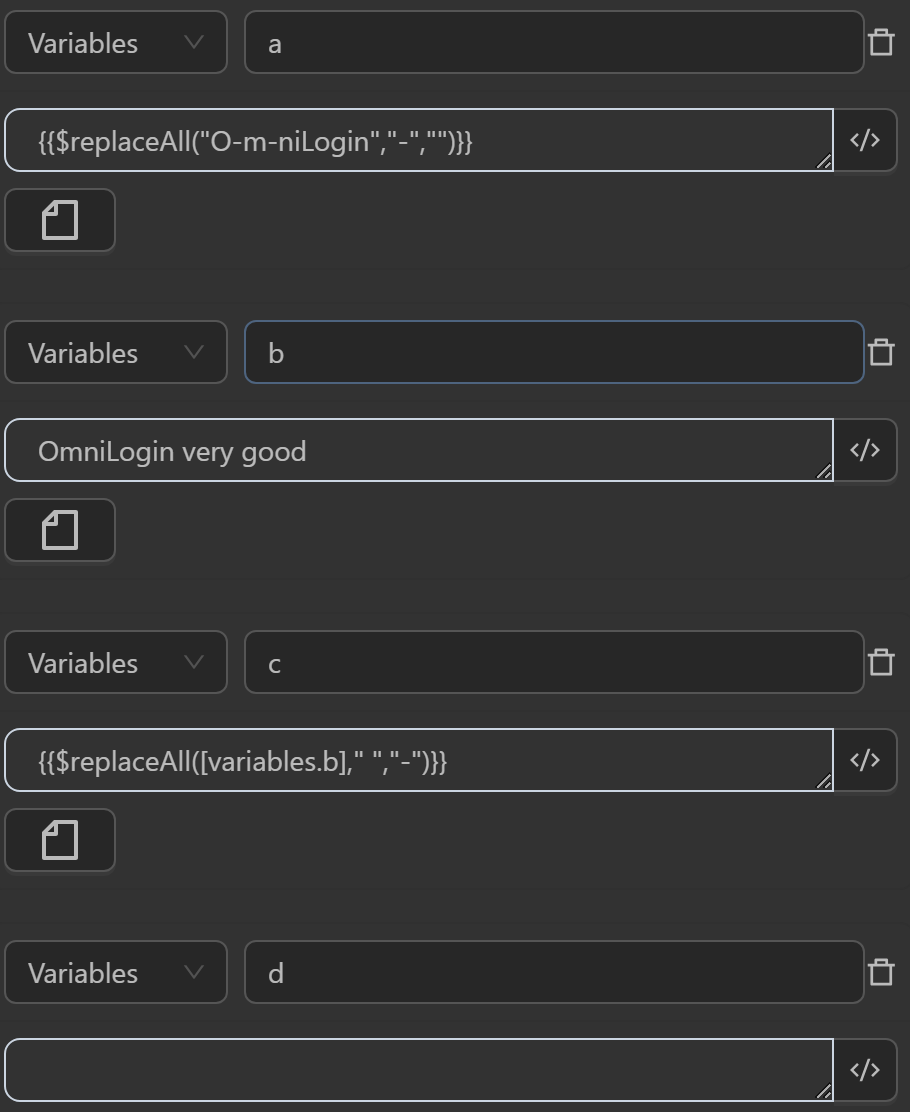
Task: Open code editor for variable a value
Action: pos(865,140)
